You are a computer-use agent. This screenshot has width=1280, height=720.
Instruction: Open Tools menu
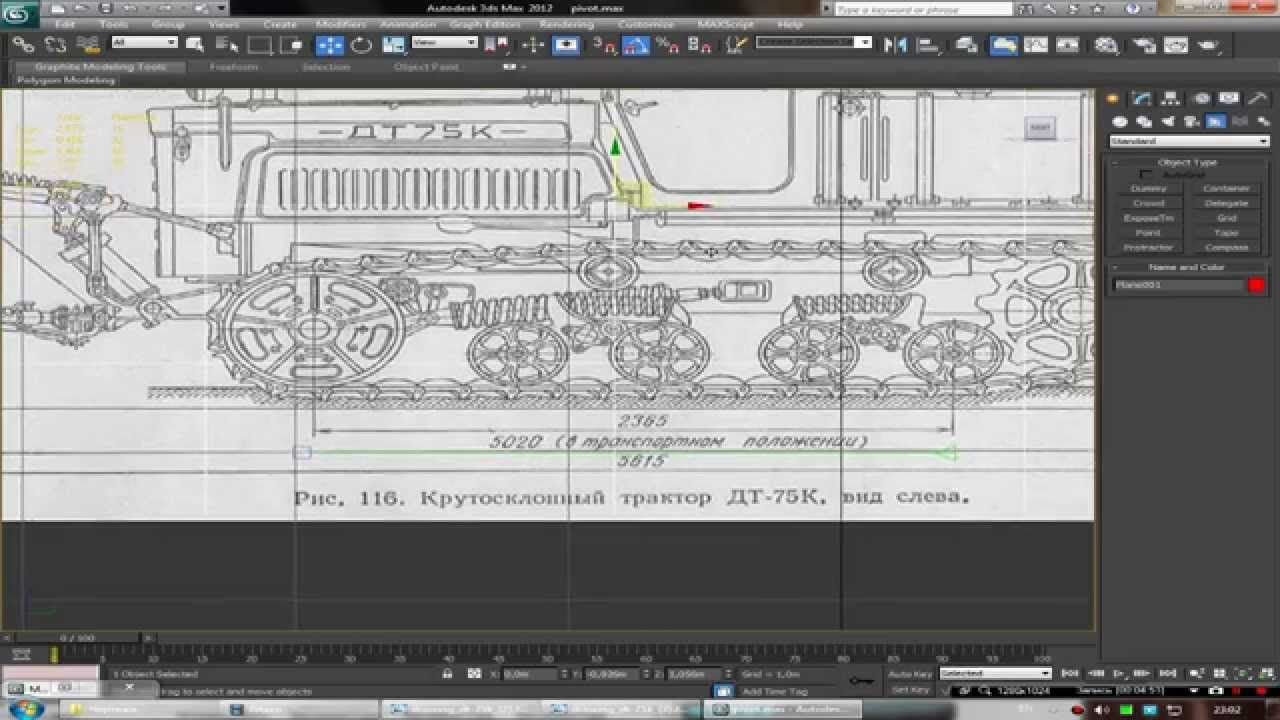click(x=114, y=24)
